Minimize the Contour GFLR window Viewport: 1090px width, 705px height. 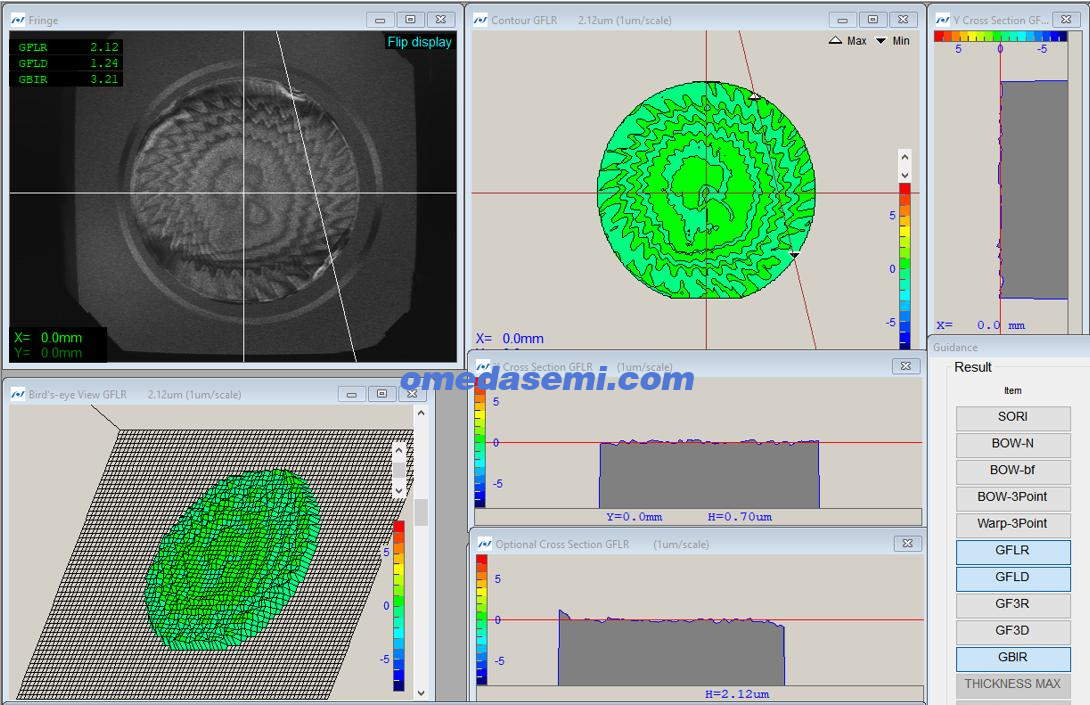tap(843, 20)
